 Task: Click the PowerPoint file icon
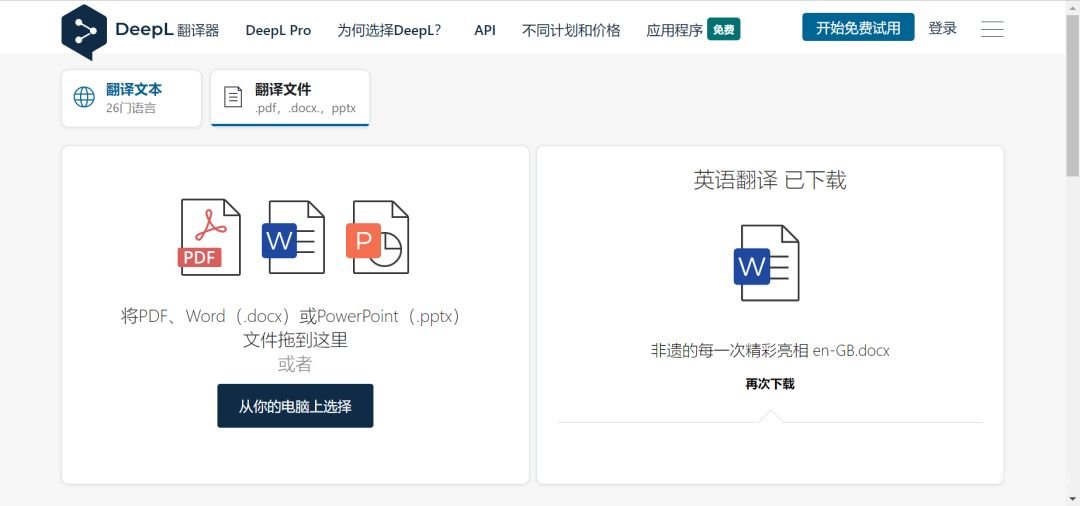click(377, 238)
